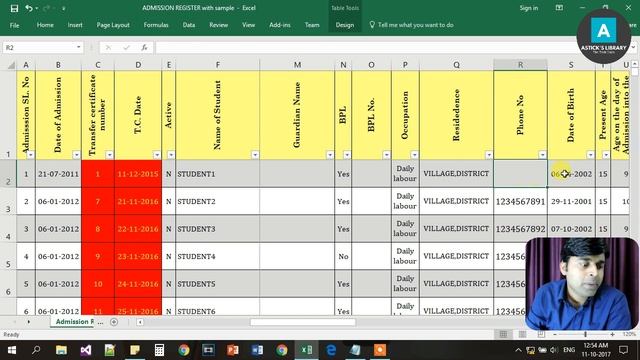Viewport: 640px width, 360px height.
Task: Click cell containing STUDENT1
Action: click(x=218, y=174)
